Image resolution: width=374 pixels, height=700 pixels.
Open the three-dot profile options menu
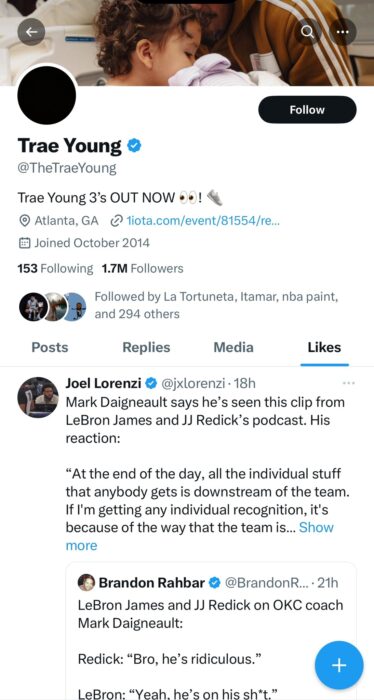pos(343,32)
